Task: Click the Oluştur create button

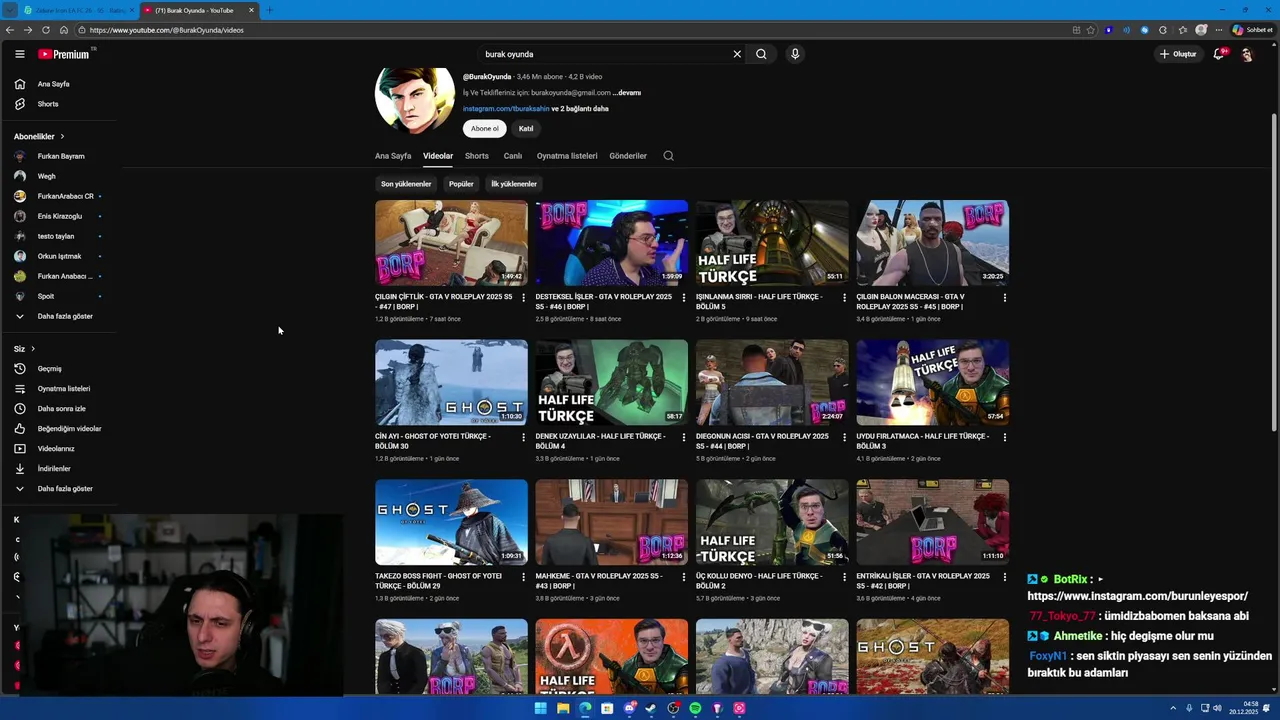Action: [x=1178, y=54]
